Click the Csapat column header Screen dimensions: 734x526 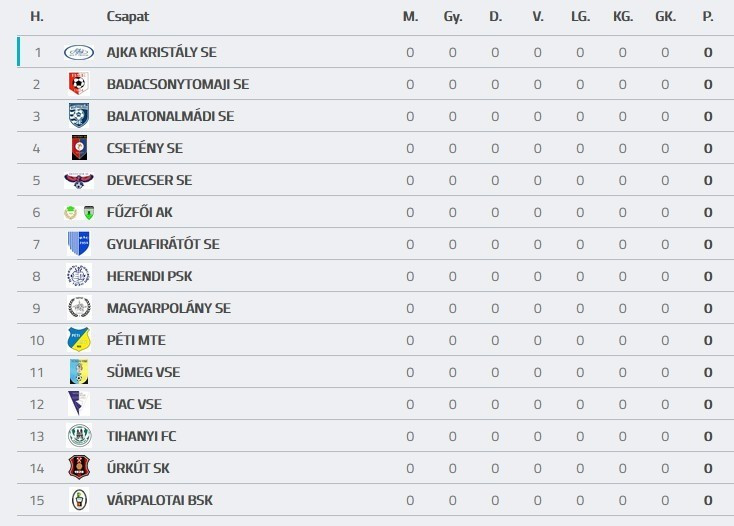coord(128,17)
